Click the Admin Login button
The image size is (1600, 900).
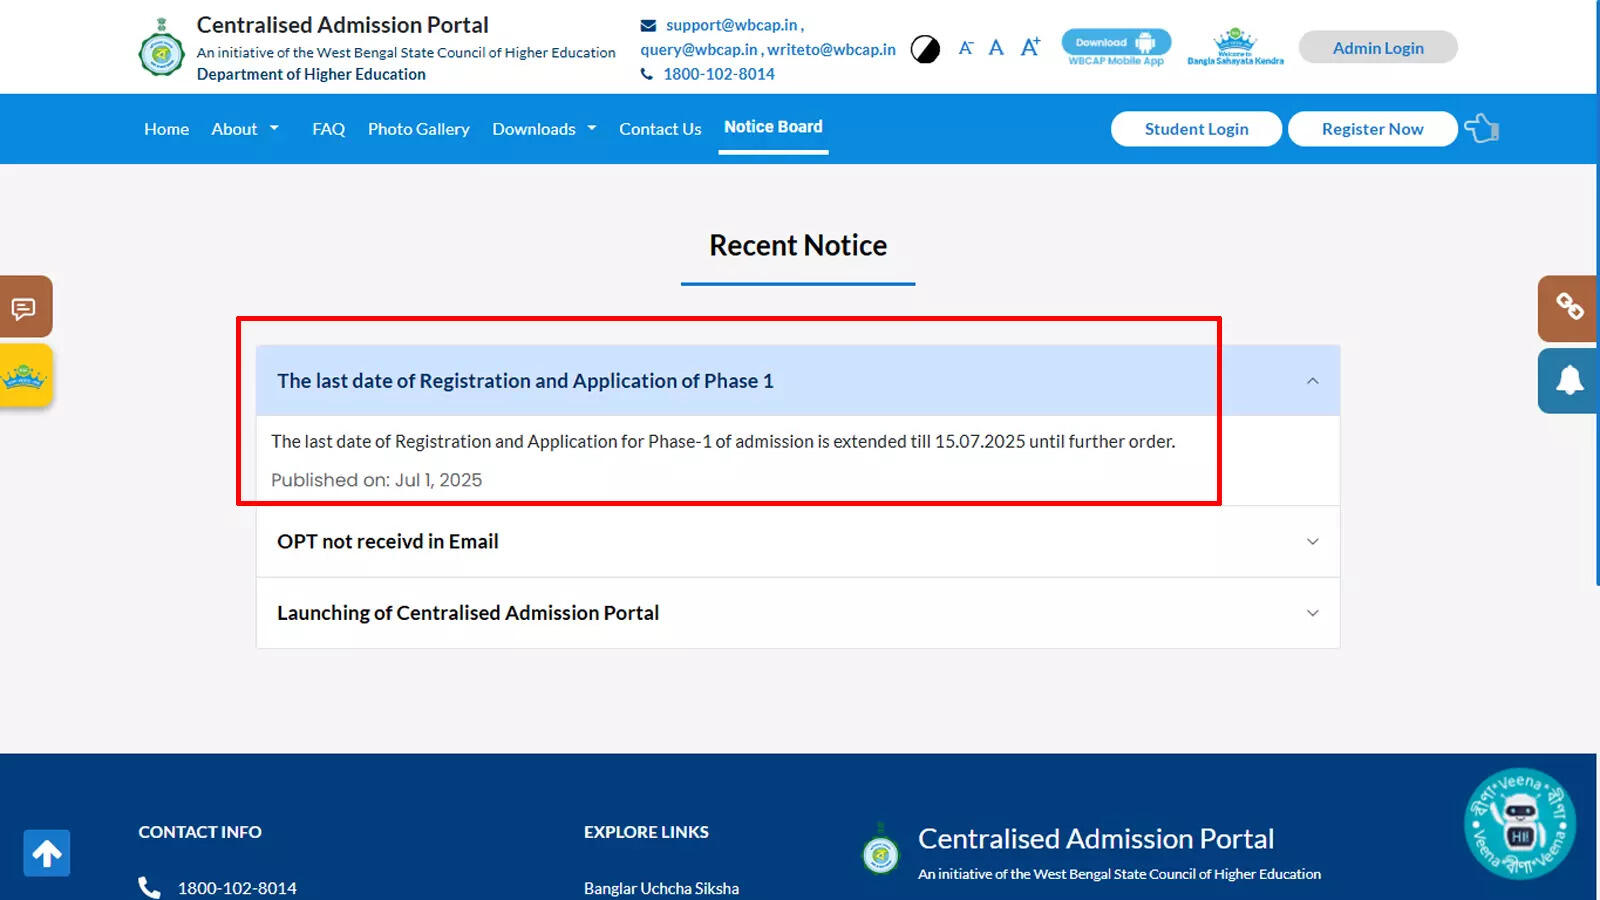click(1378, 47)
